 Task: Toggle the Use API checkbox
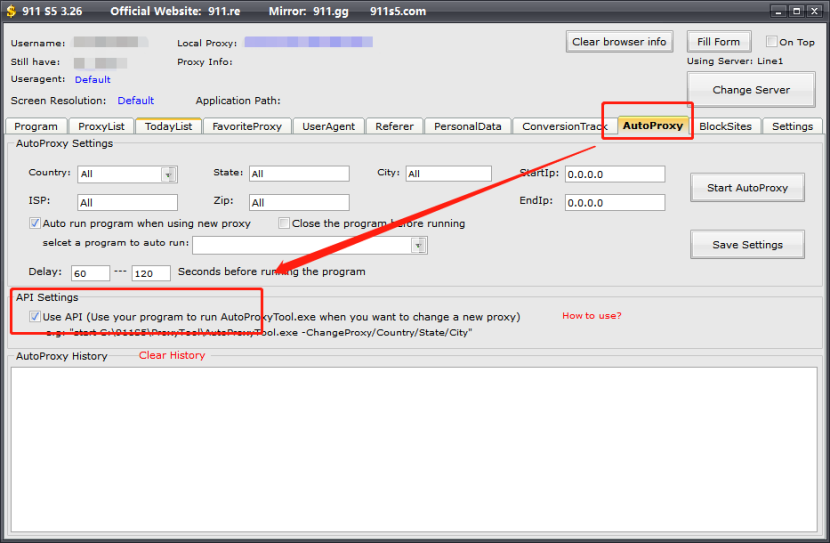[x=36, y=317]
